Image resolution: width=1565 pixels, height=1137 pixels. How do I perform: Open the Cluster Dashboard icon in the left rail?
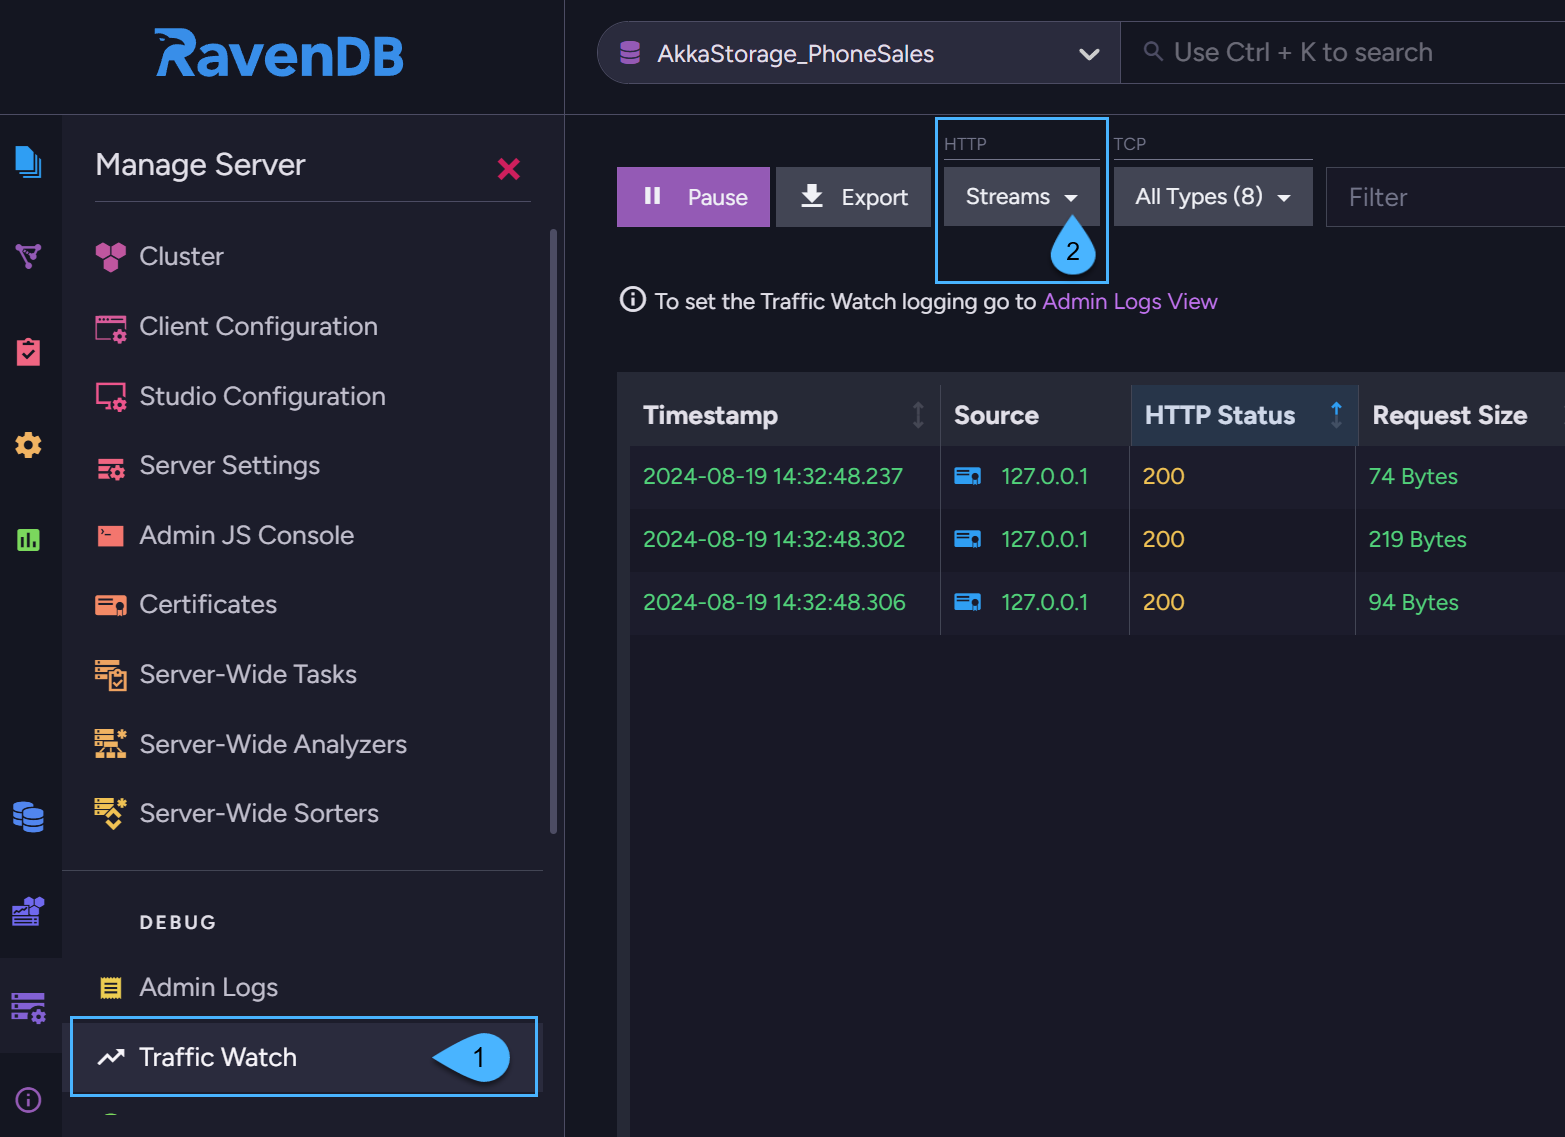tap(28, 911)
